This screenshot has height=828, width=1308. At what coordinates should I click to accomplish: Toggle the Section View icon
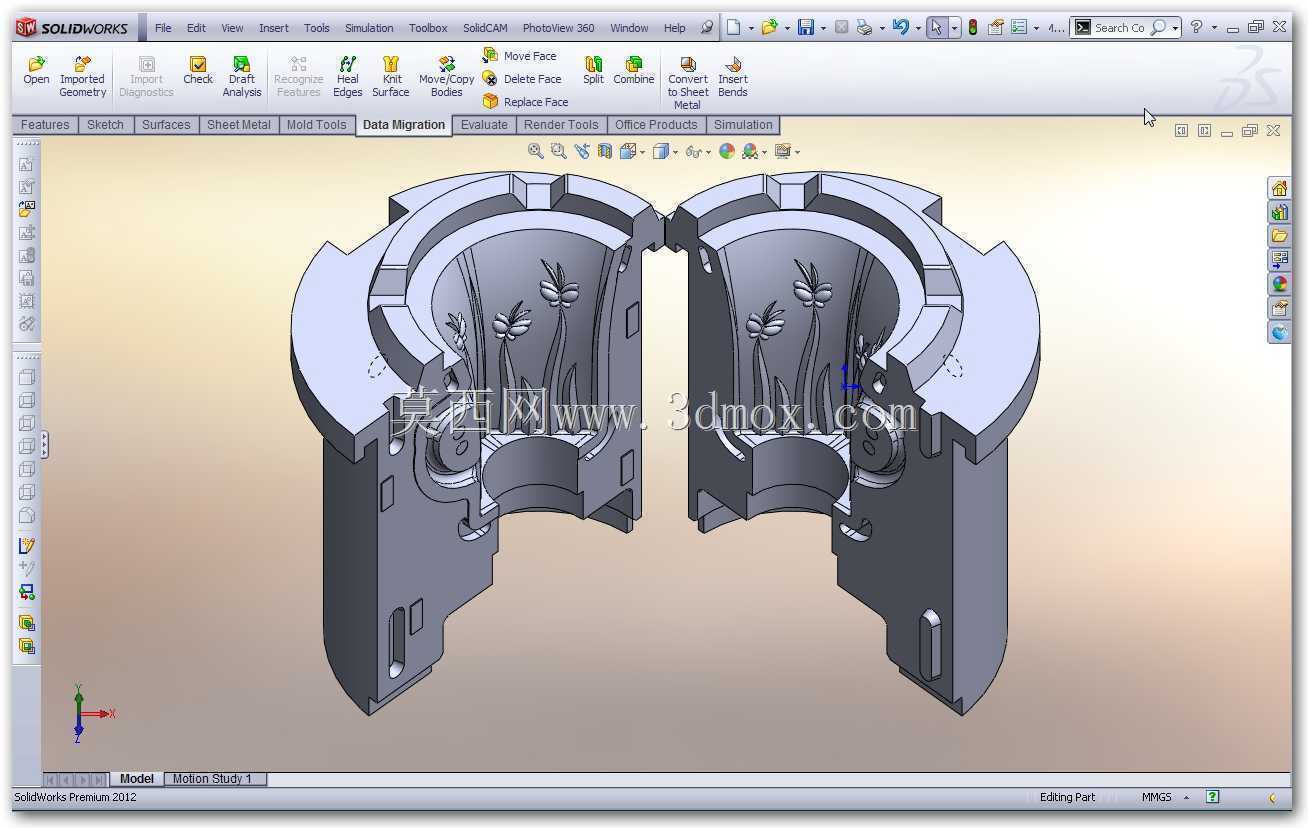[605, 151]
